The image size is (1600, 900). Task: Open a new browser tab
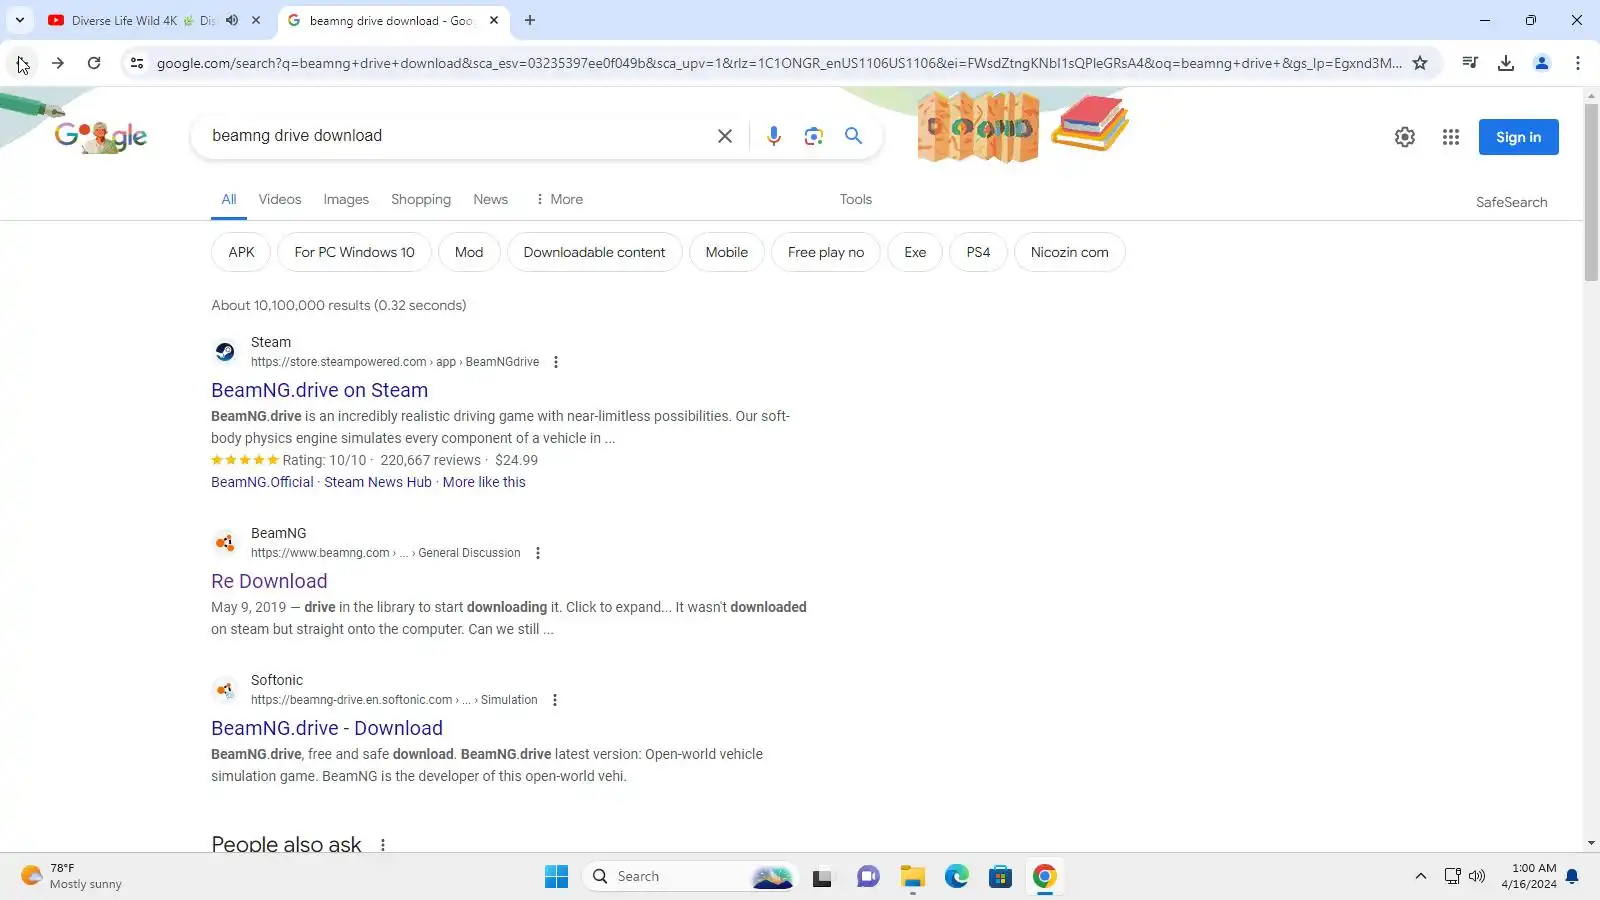click(530, 20)
